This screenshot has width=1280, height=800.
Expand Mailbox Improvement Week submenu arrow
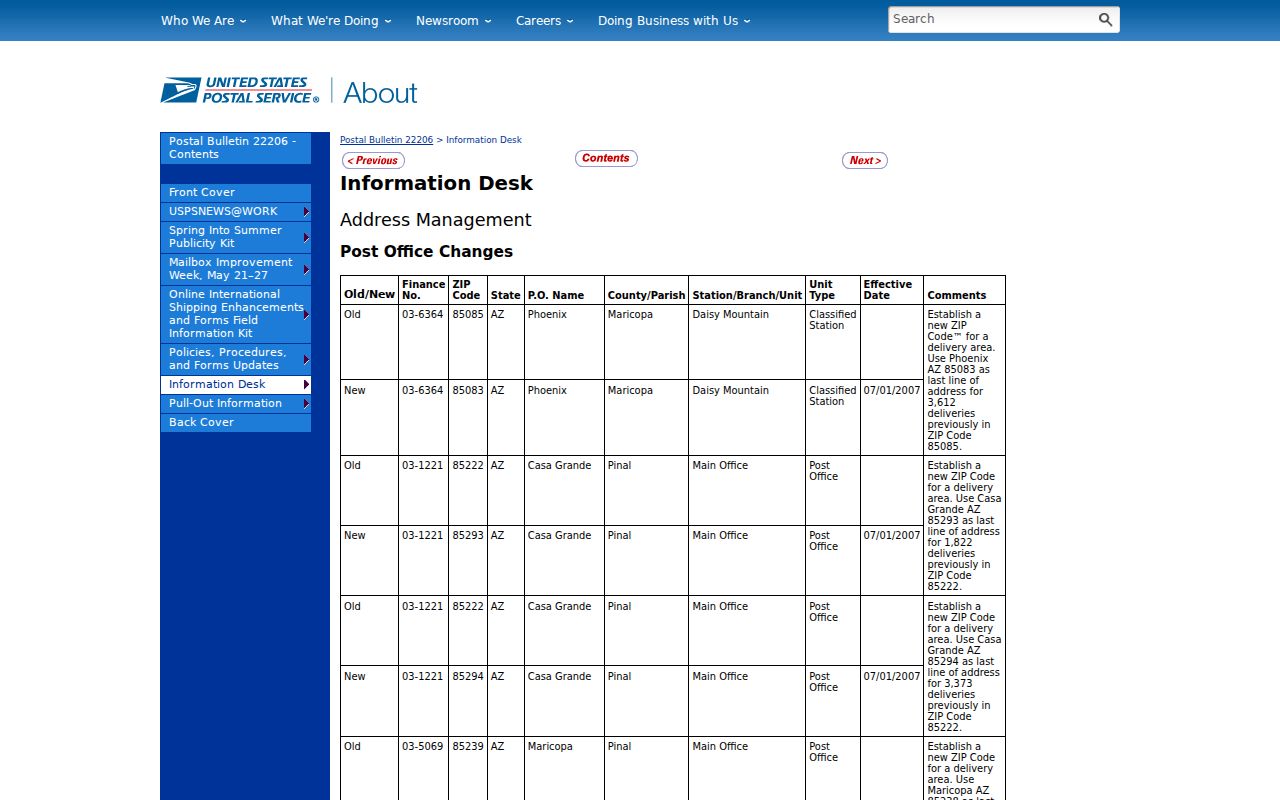click(306, 269)
